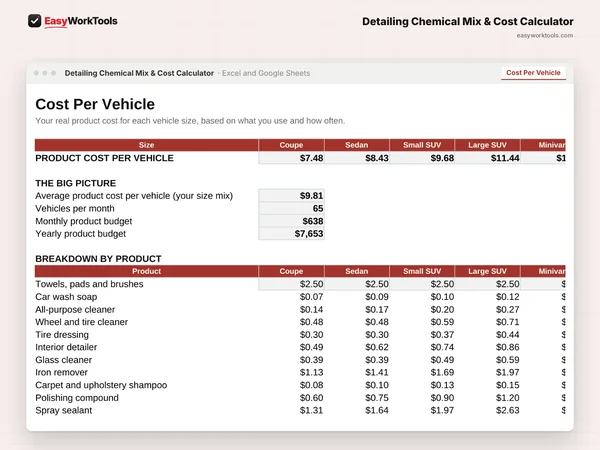This screenshot has width=600, height=450.
Task: Select the Large SUV header in the size row
Action: coord(487,145)
